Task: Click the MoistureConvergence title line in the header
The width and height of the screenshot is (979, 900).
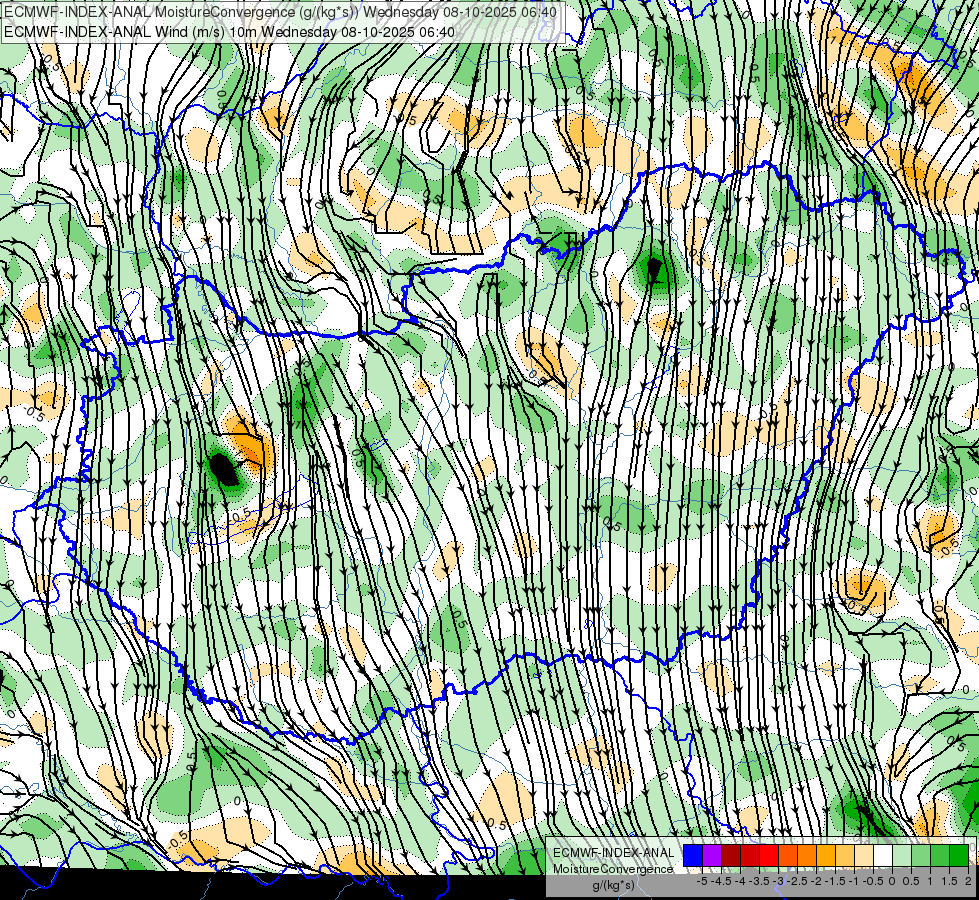Action: pos(280,12)
